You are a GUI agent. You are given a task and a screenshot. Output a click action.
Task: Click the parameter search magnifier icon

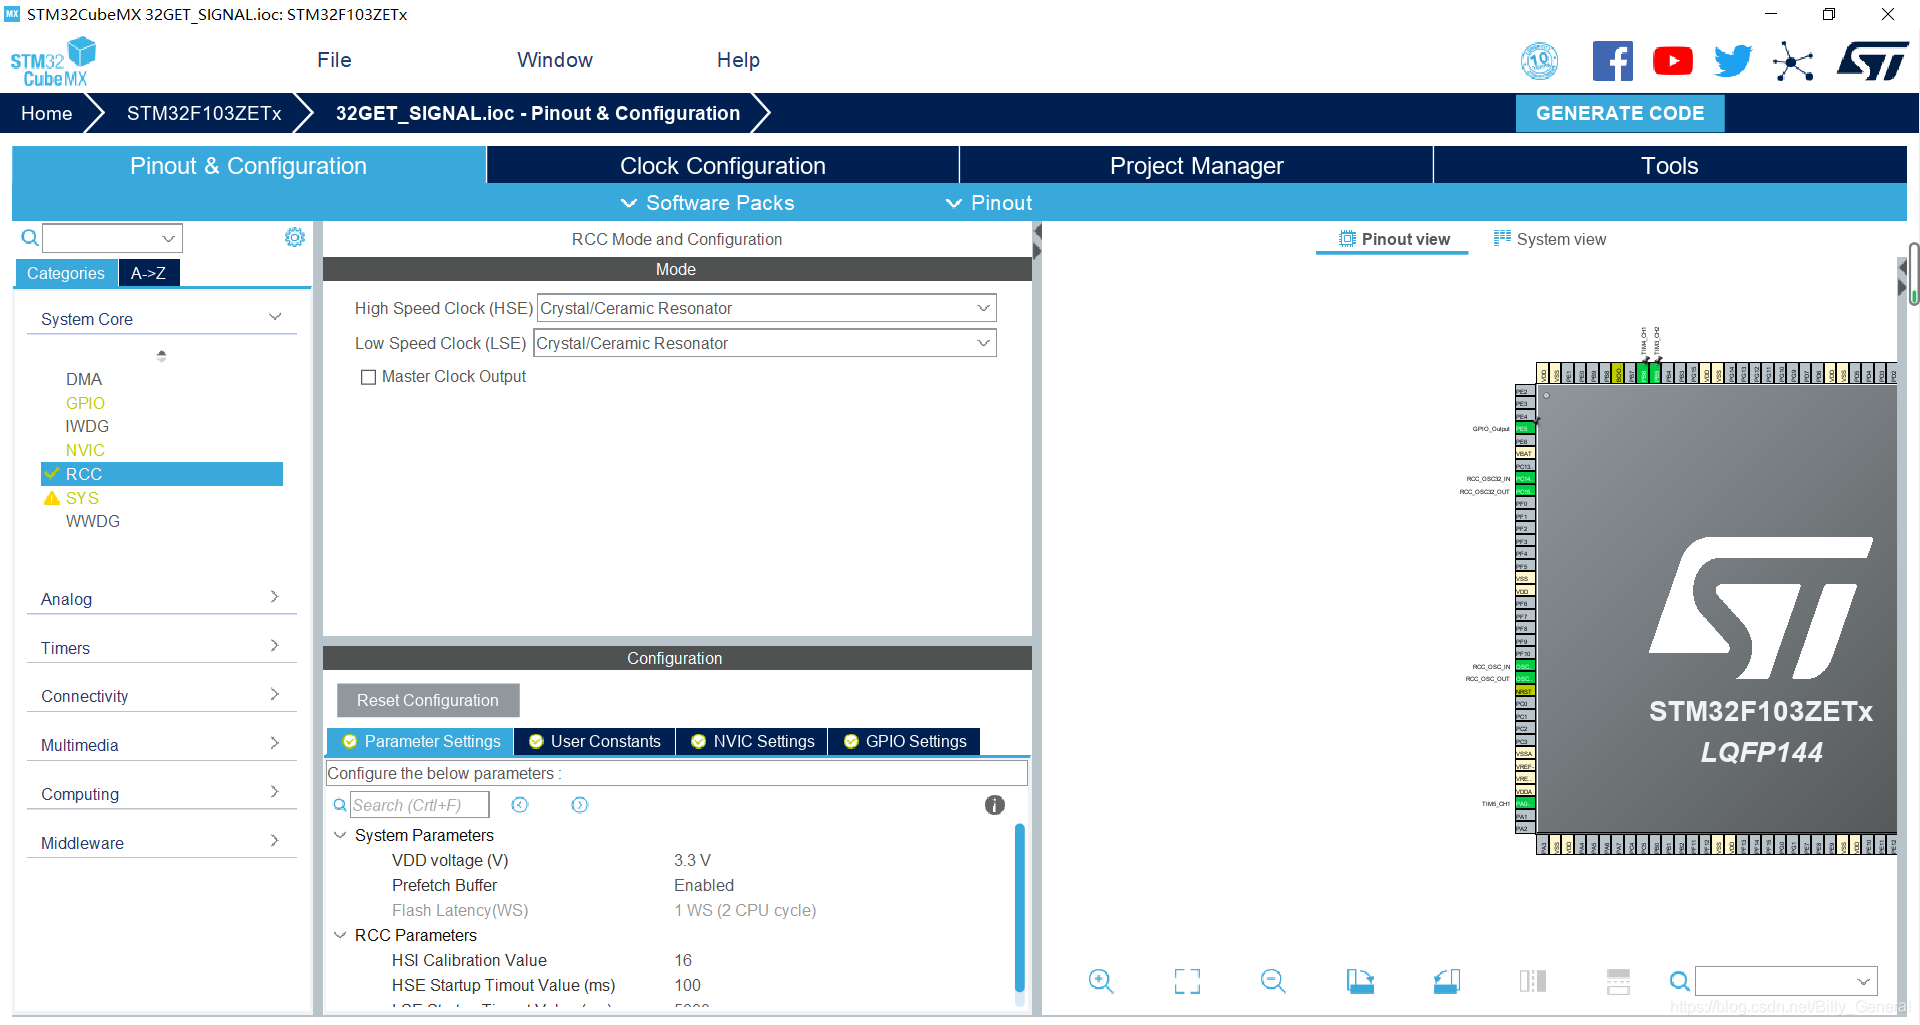pos(340,805)
